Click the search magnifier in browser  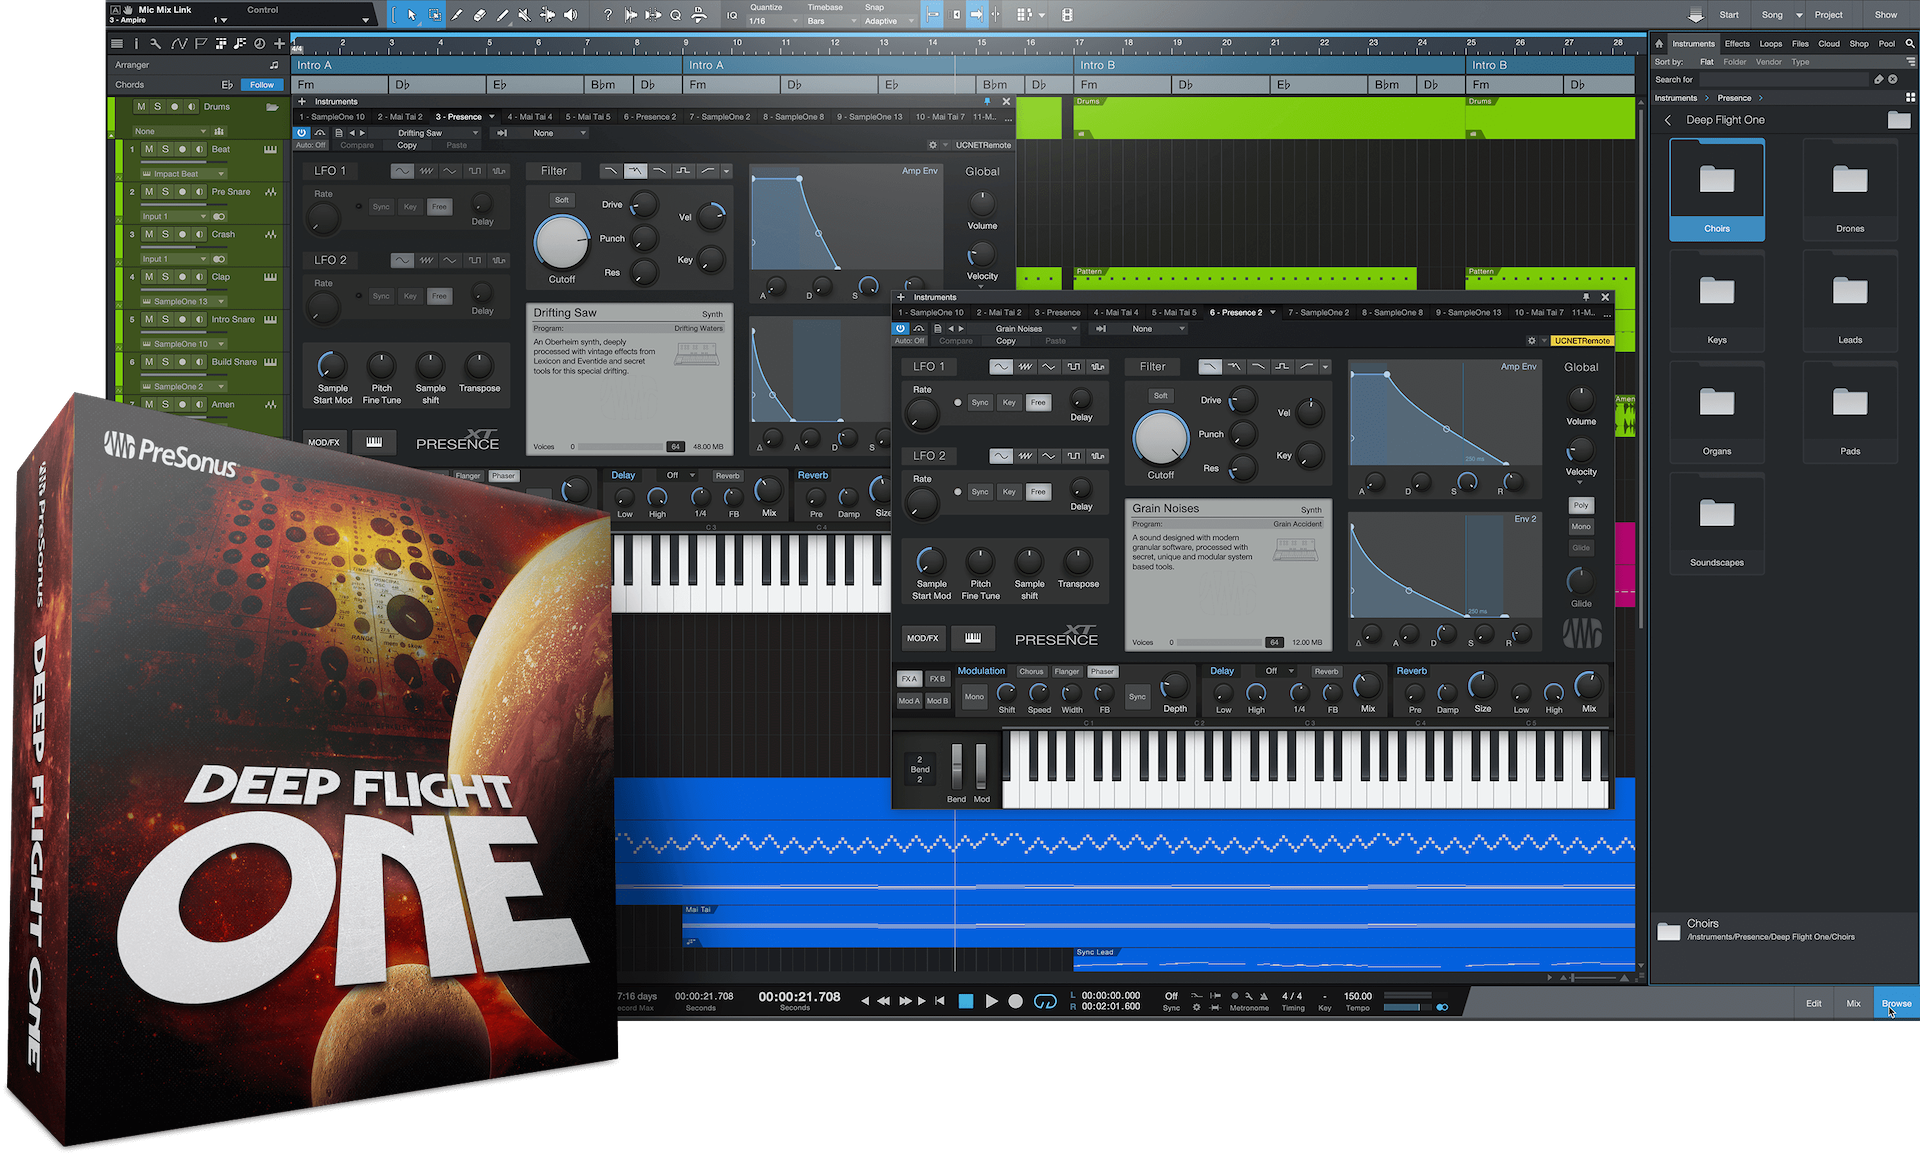(1910, 43)
